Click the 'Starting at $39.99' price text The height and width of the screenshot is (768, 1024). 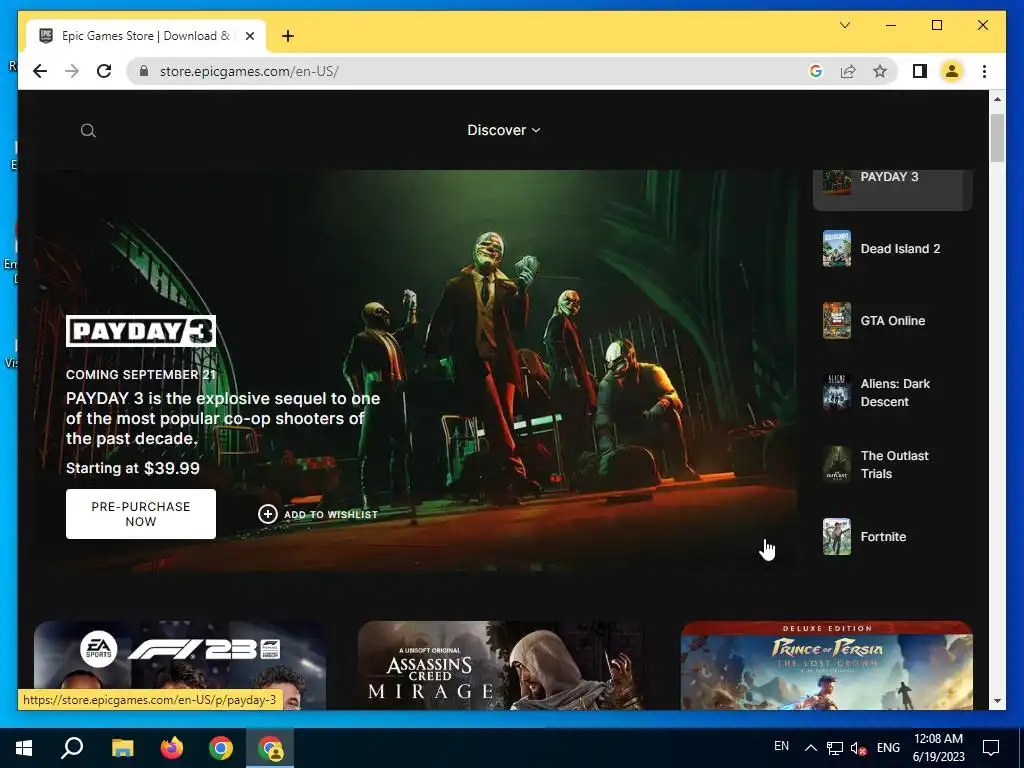133,468
